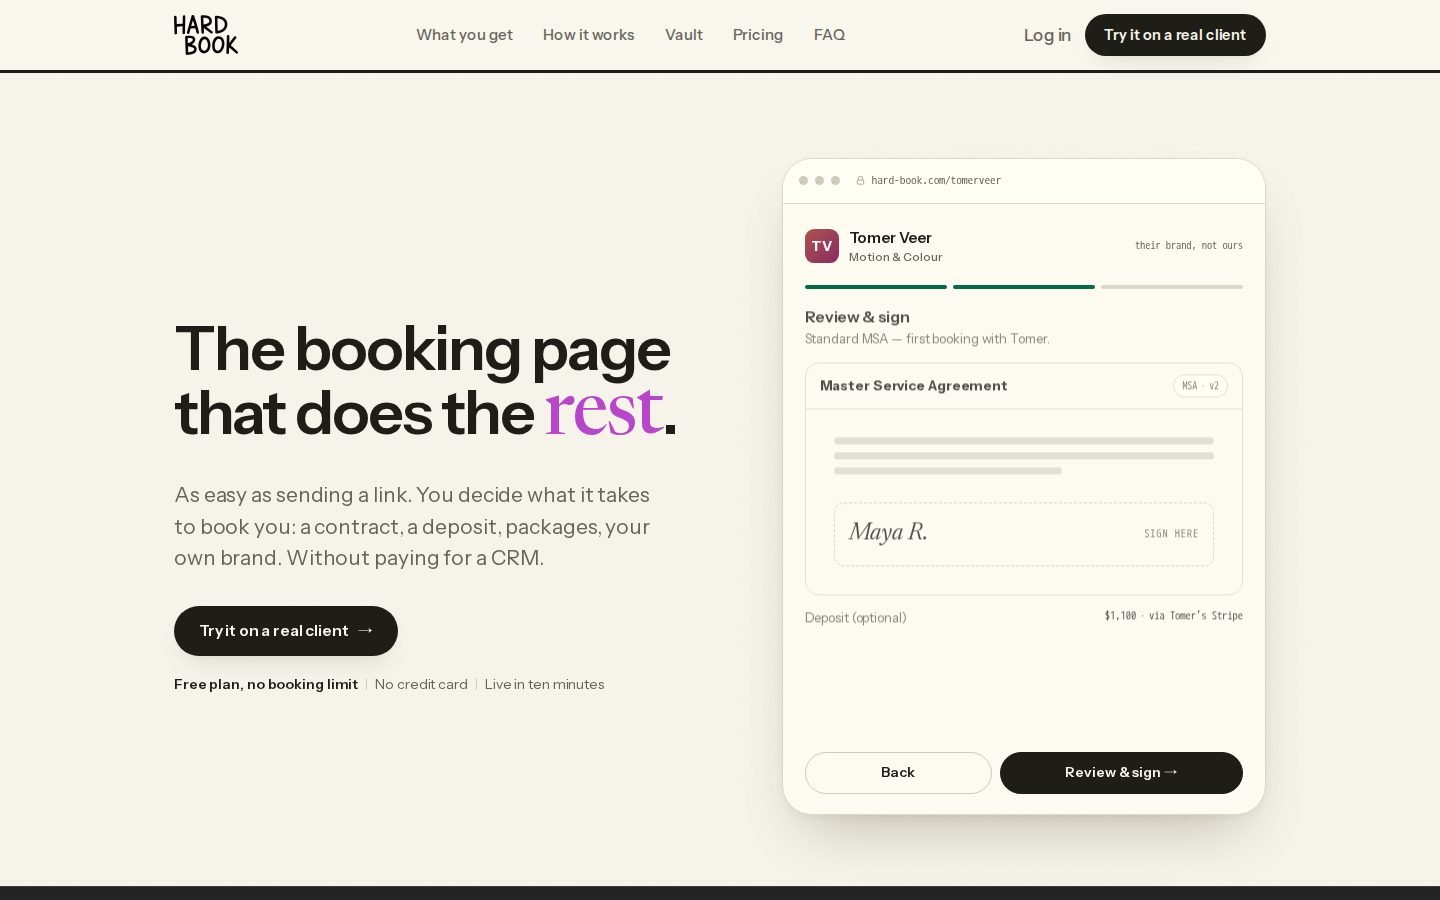Click the Log in link

point(1047,35)
